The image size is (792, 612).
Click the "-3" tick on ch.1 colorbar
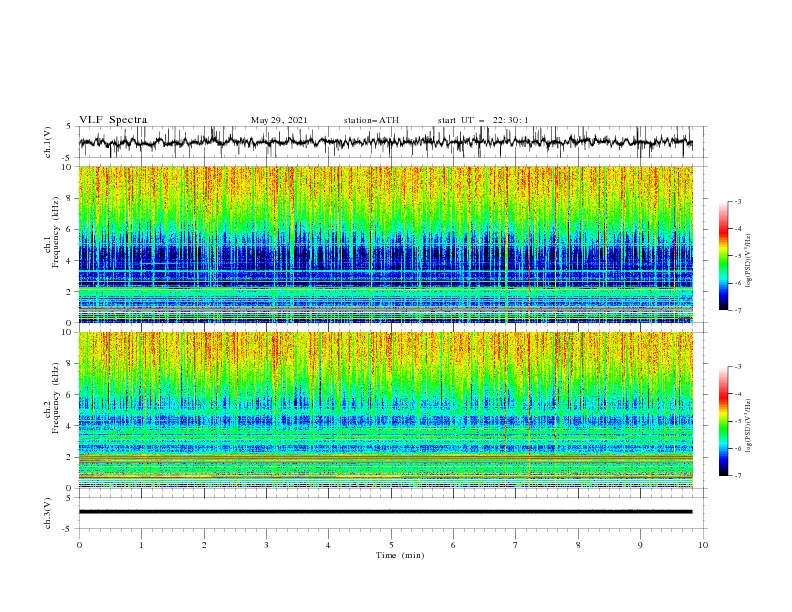pos(737,201)
